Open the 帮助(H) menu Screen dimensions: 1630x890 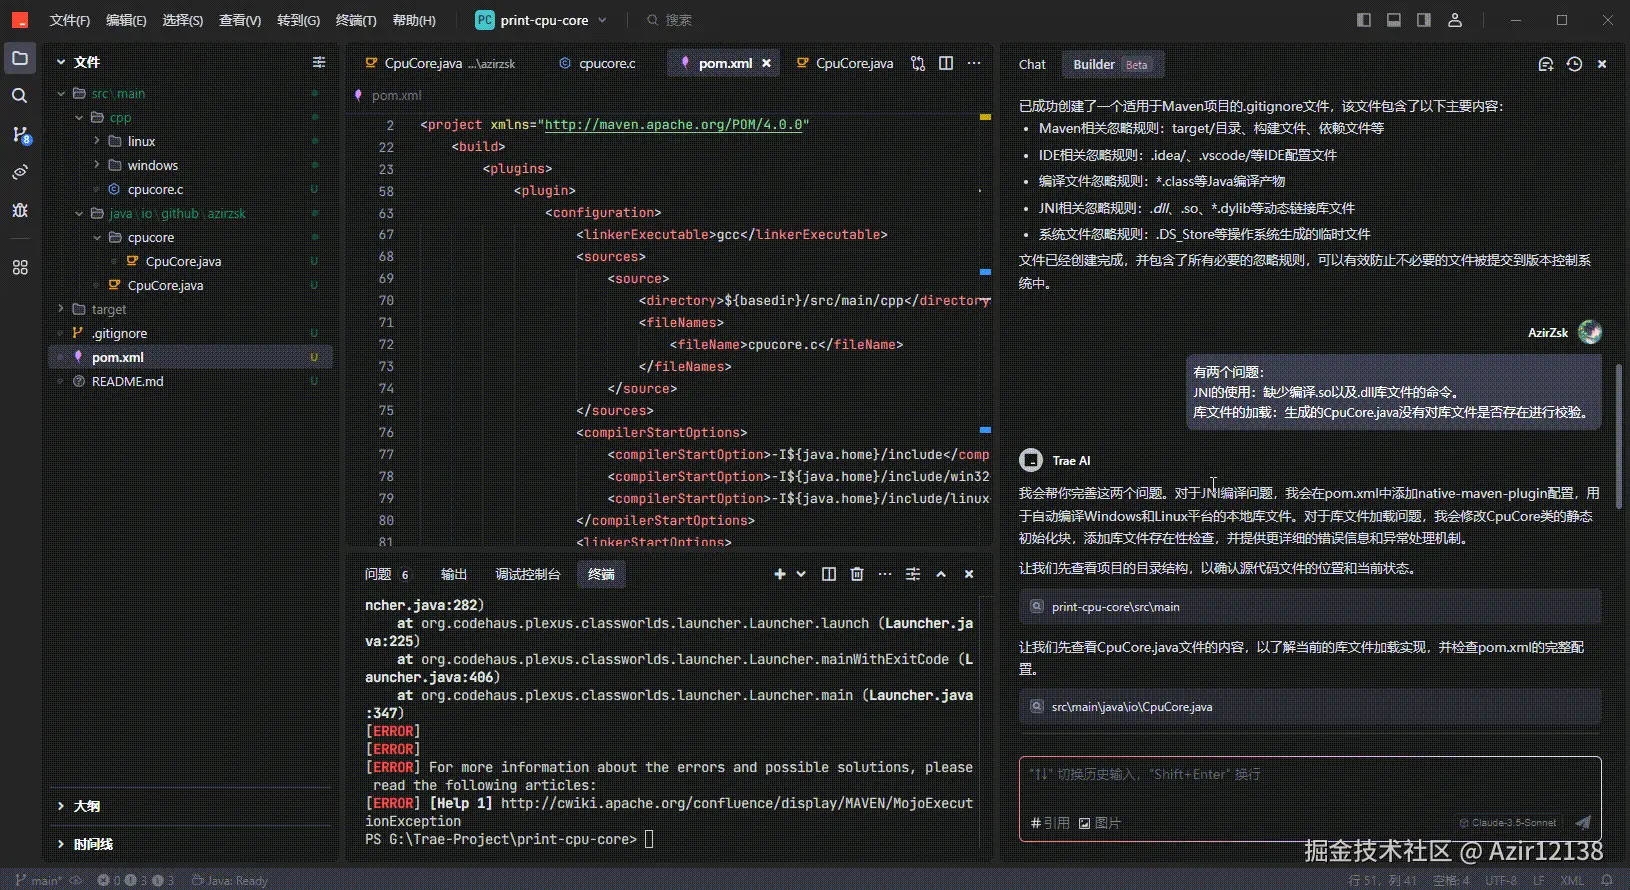tap(414, 20)
